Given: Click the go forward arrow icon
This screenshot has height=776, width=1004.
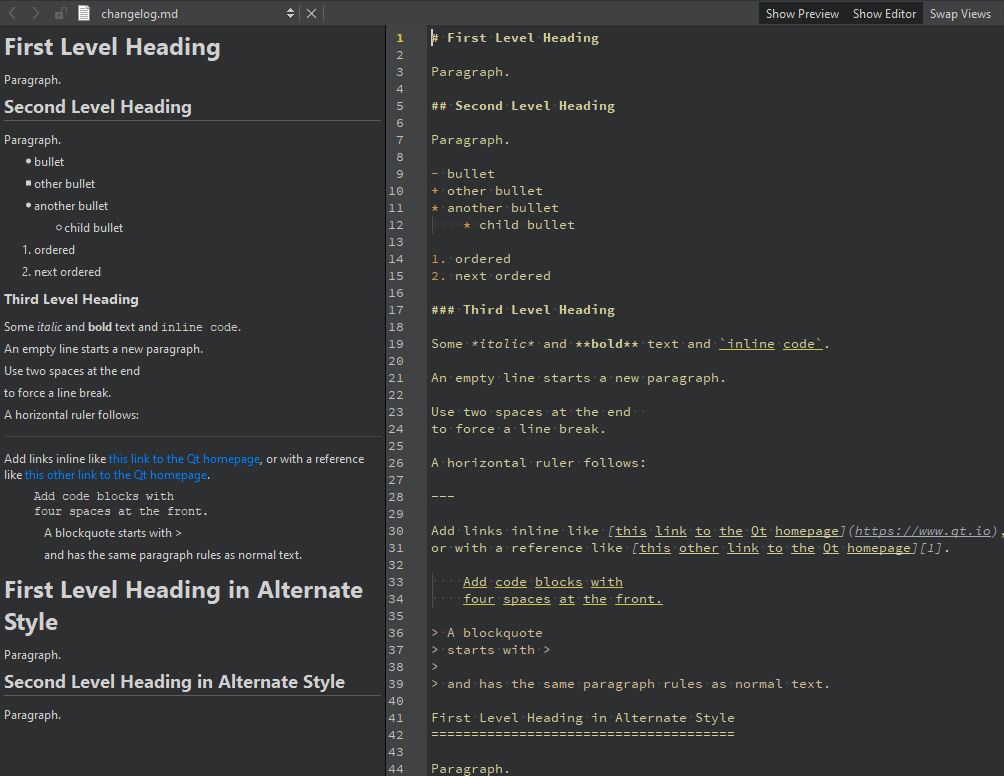Looking at the screenshot, I should [36, 13].
